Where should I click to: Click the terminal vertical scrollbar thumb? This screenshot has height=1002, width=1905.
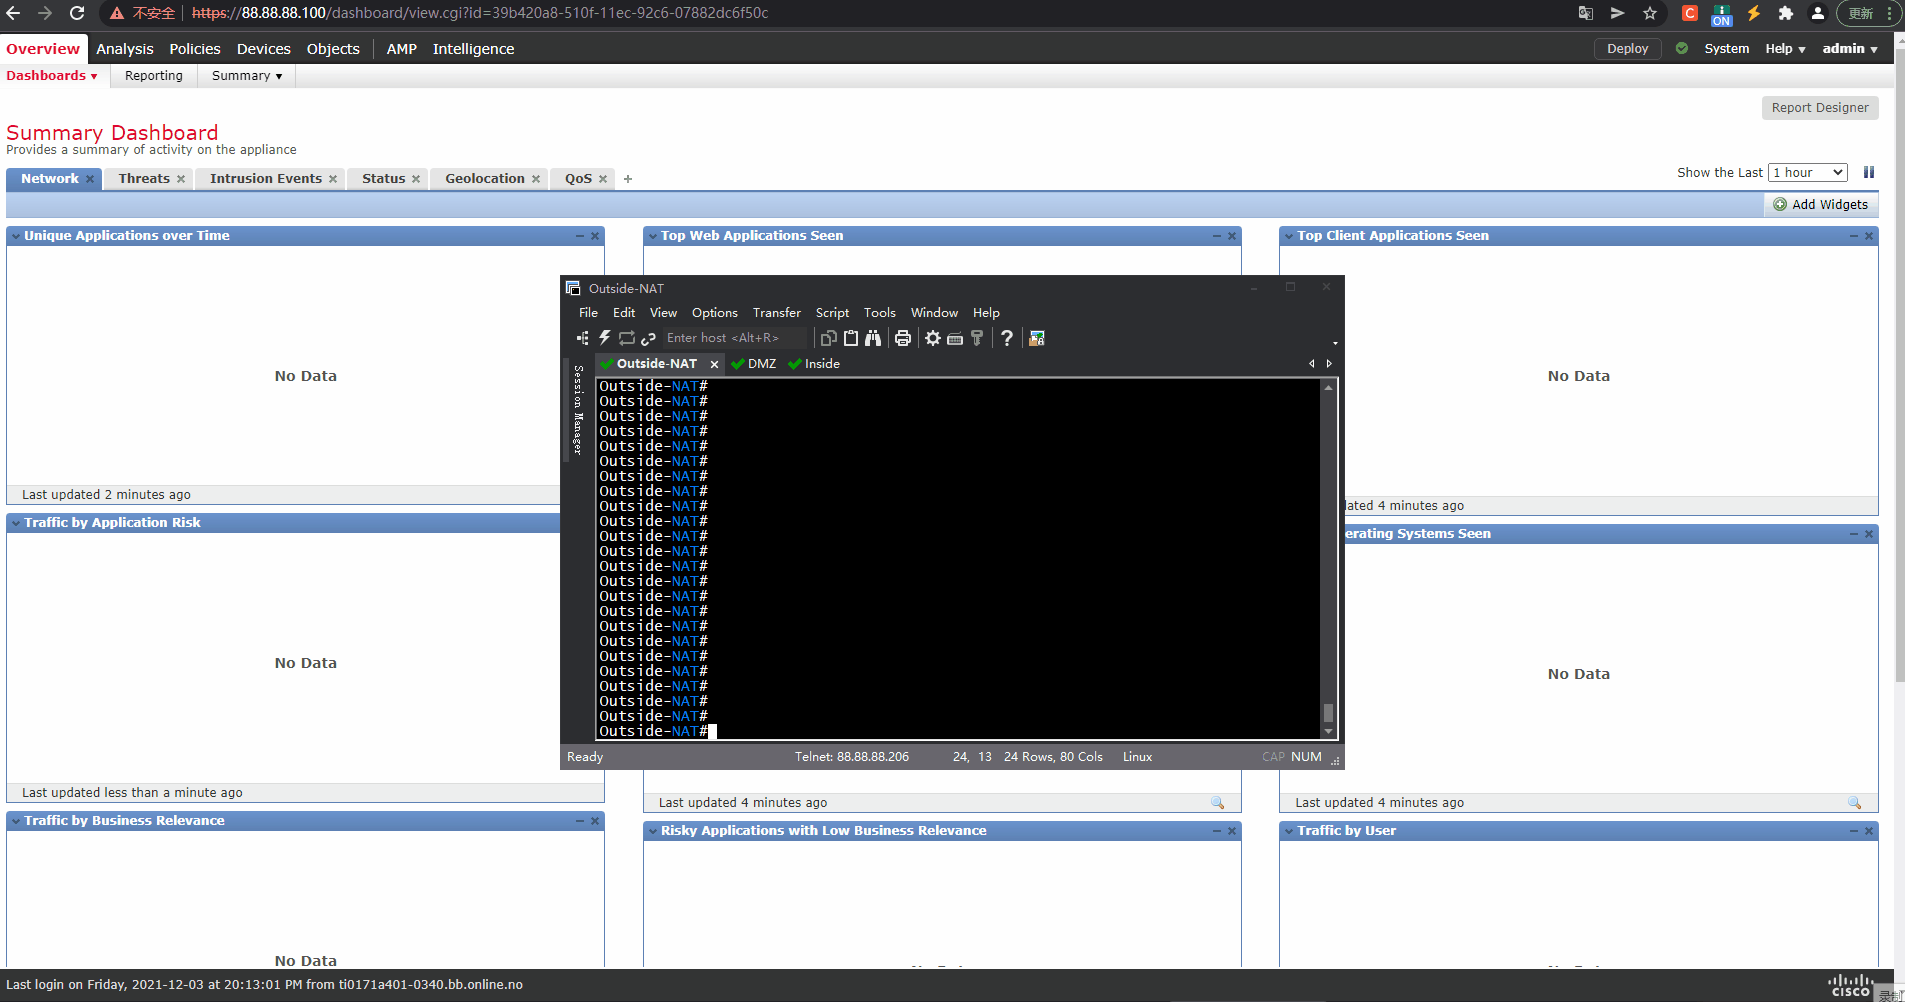click(1328, 712)
